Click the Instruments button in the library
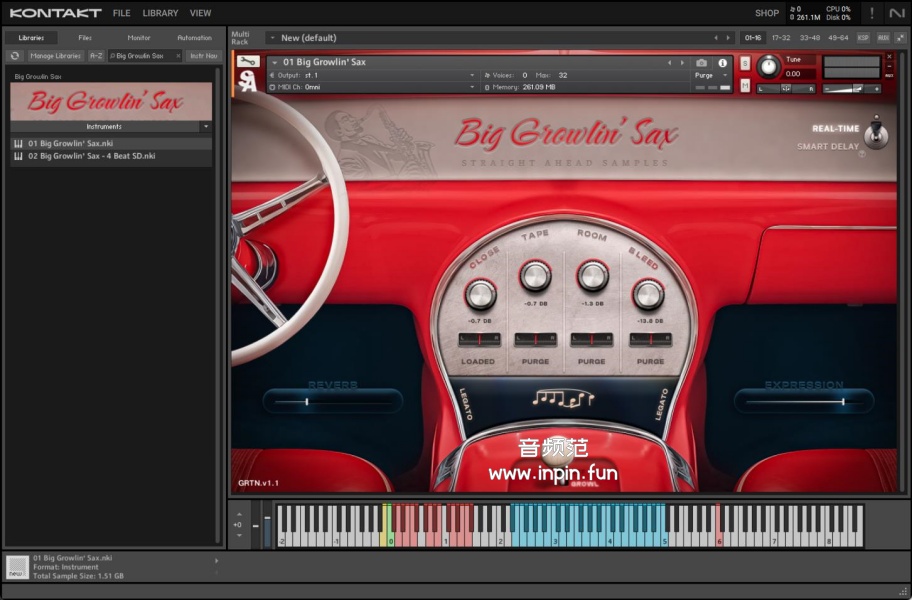 (104, 126)
